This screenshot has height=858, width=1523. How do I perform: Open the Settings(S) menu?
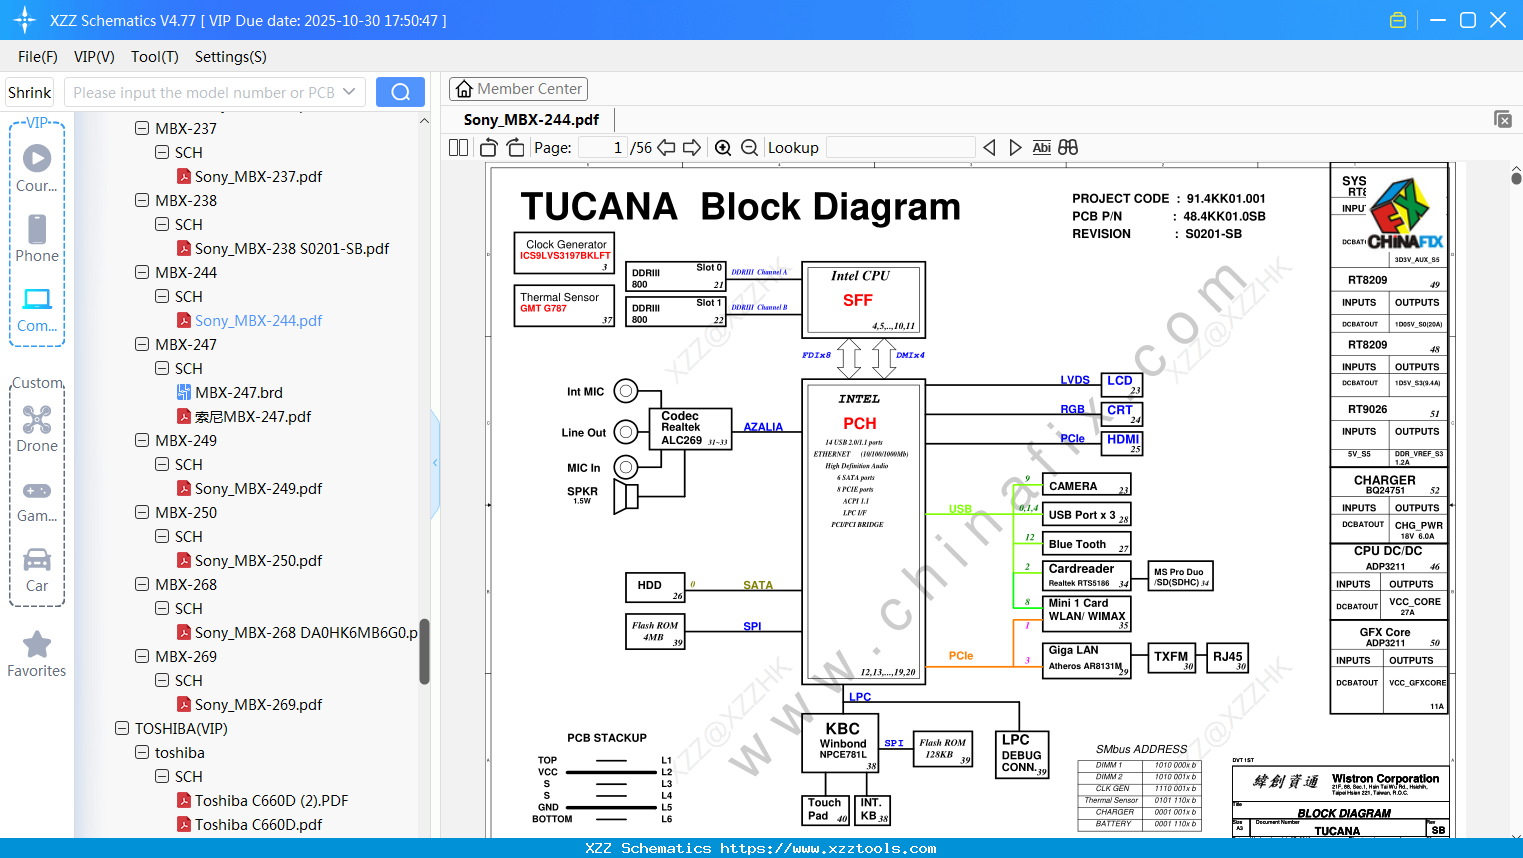click(231, 57)
